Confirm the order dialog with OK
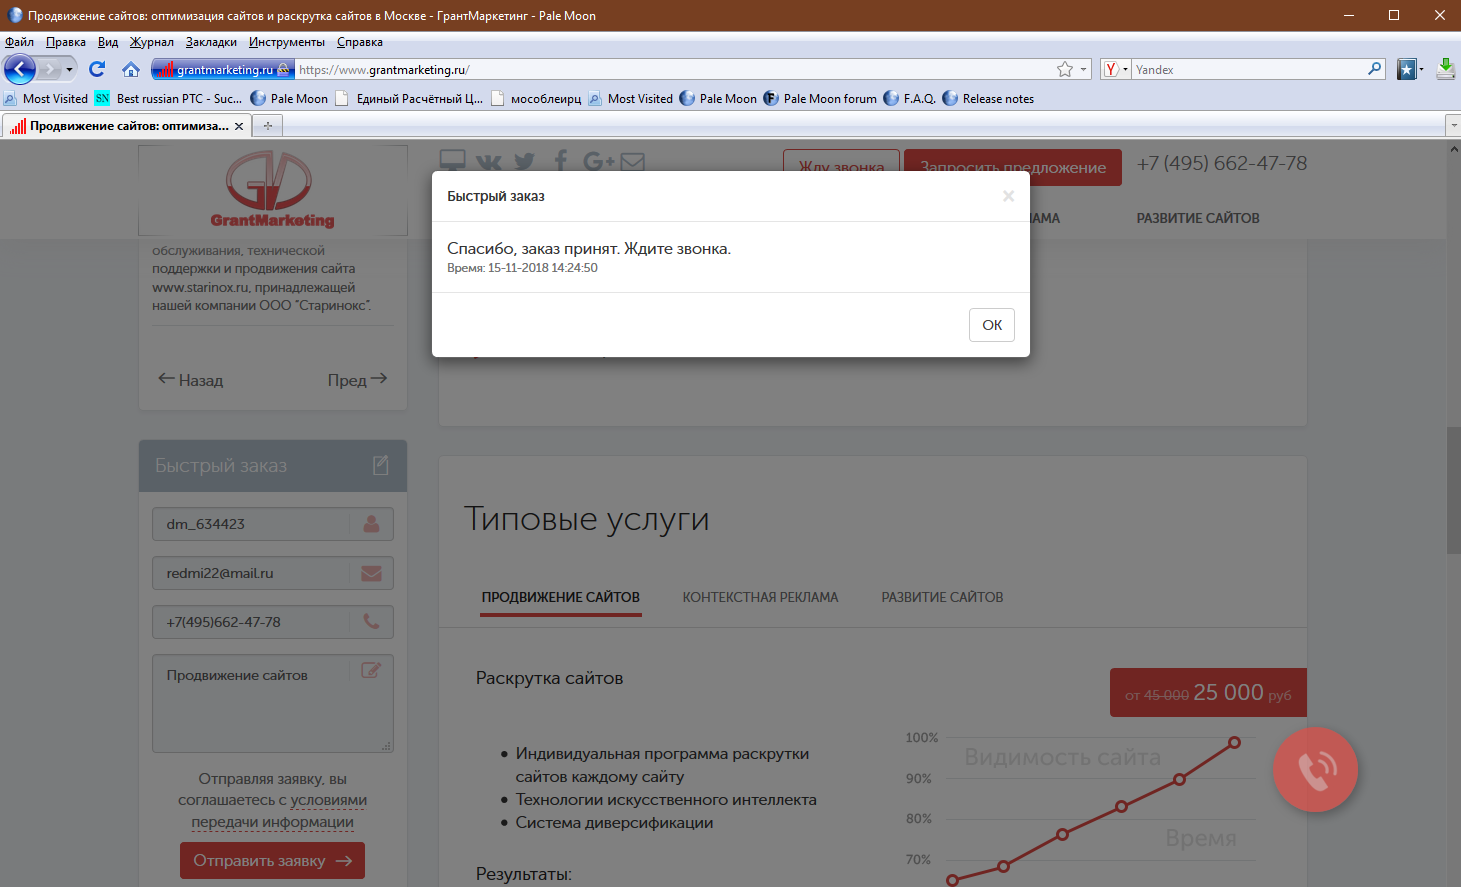Viewport: 1461px width, 887px height. pos(992,325)
